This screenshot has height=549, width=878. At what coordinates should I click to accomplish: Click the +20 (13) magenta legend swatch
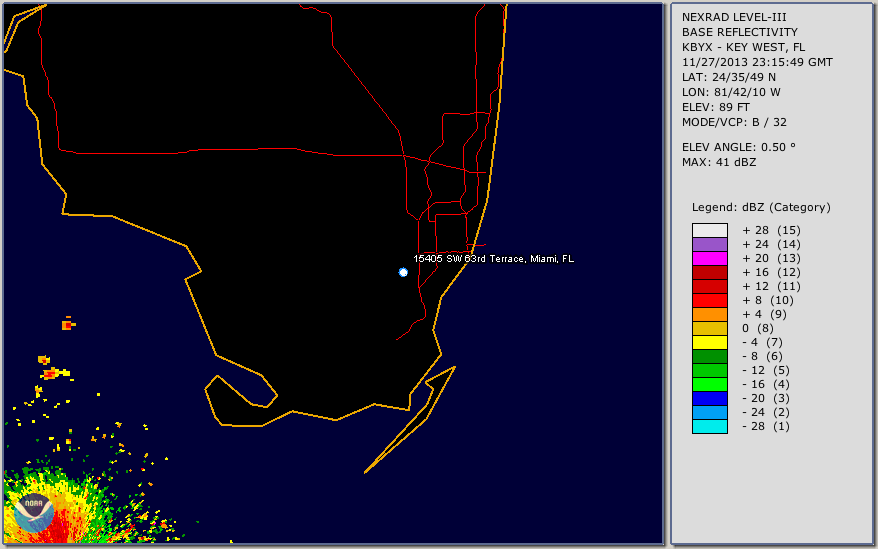coord(709,258)
